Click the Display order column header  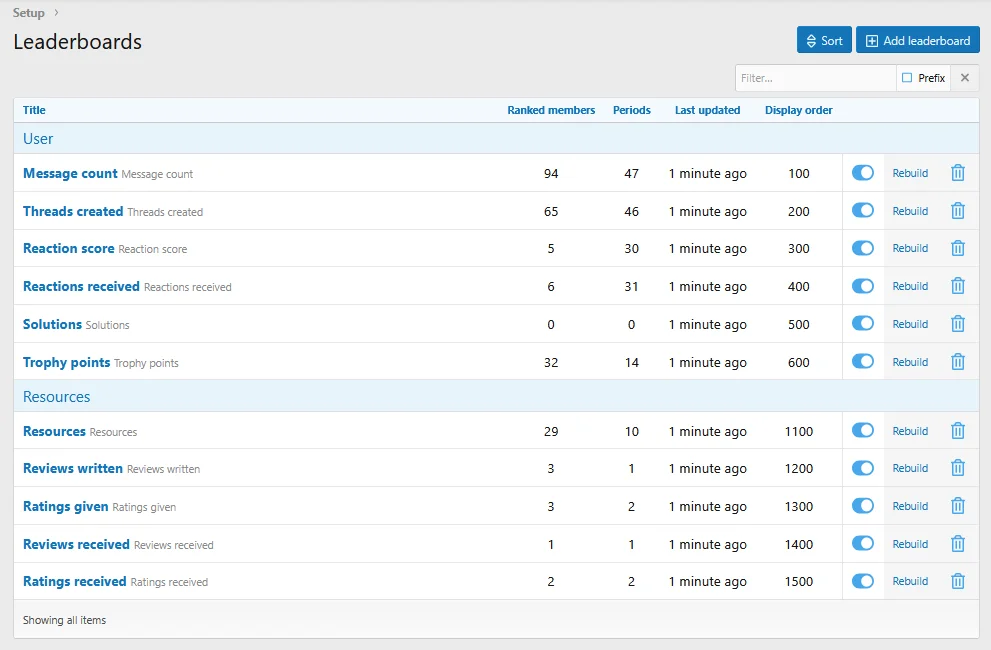pos(798,110)
